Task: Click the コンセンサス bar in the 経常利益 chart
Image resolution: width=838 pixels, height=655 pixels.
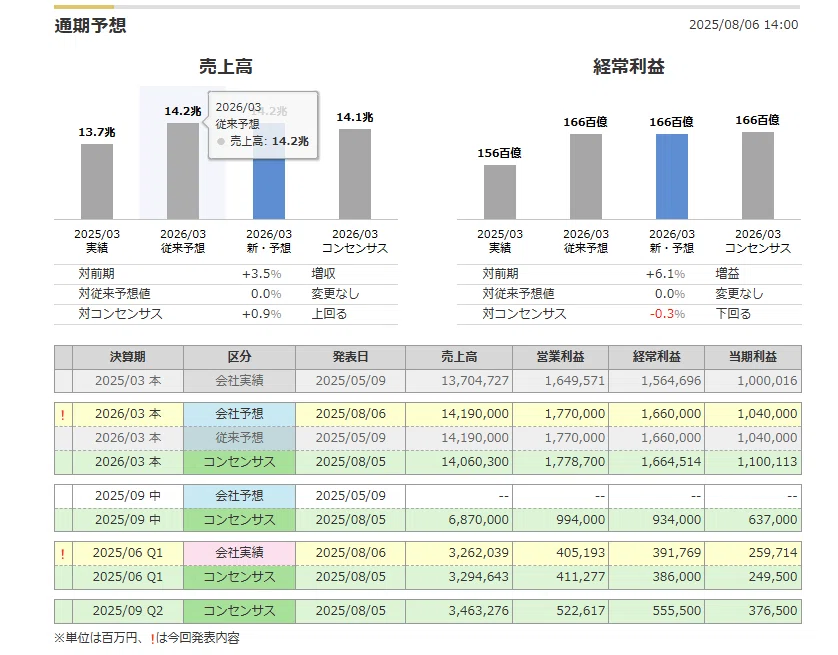Action: coord(758,176)
